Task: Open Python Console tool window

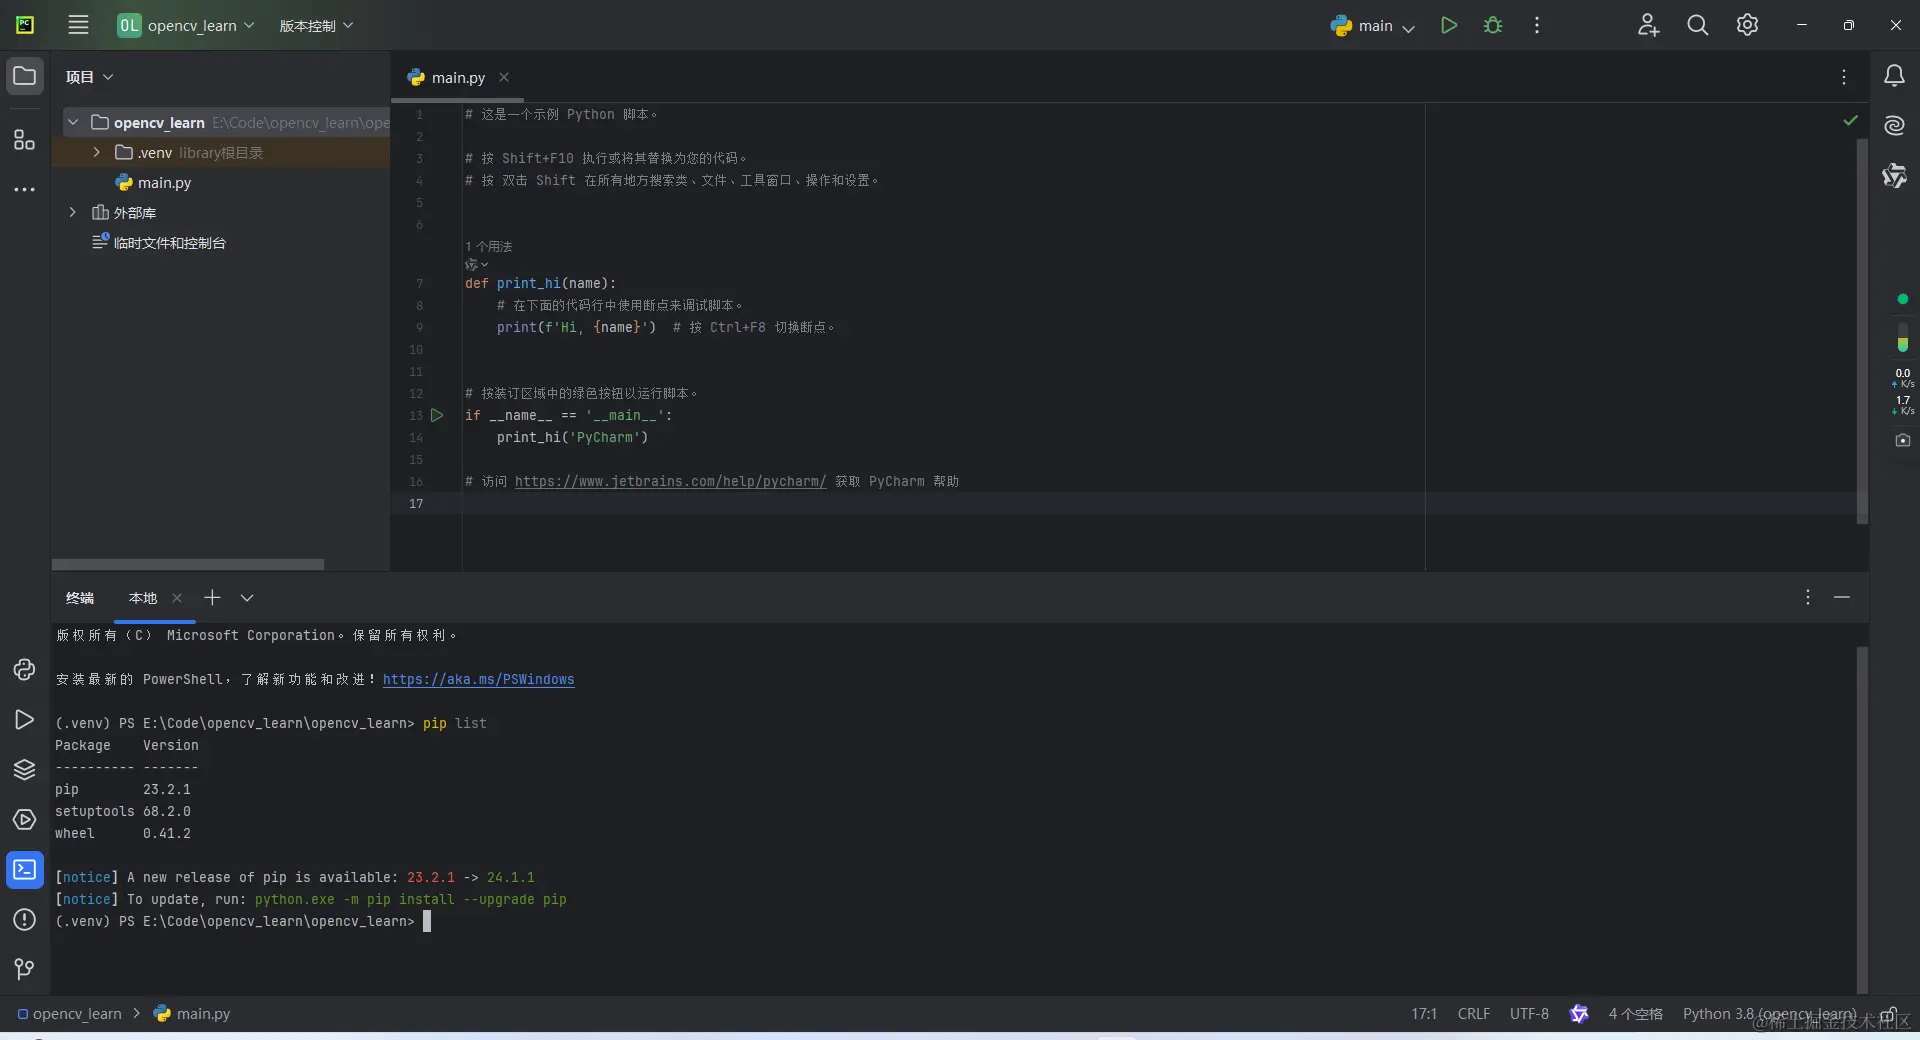Action: (25, 669)
